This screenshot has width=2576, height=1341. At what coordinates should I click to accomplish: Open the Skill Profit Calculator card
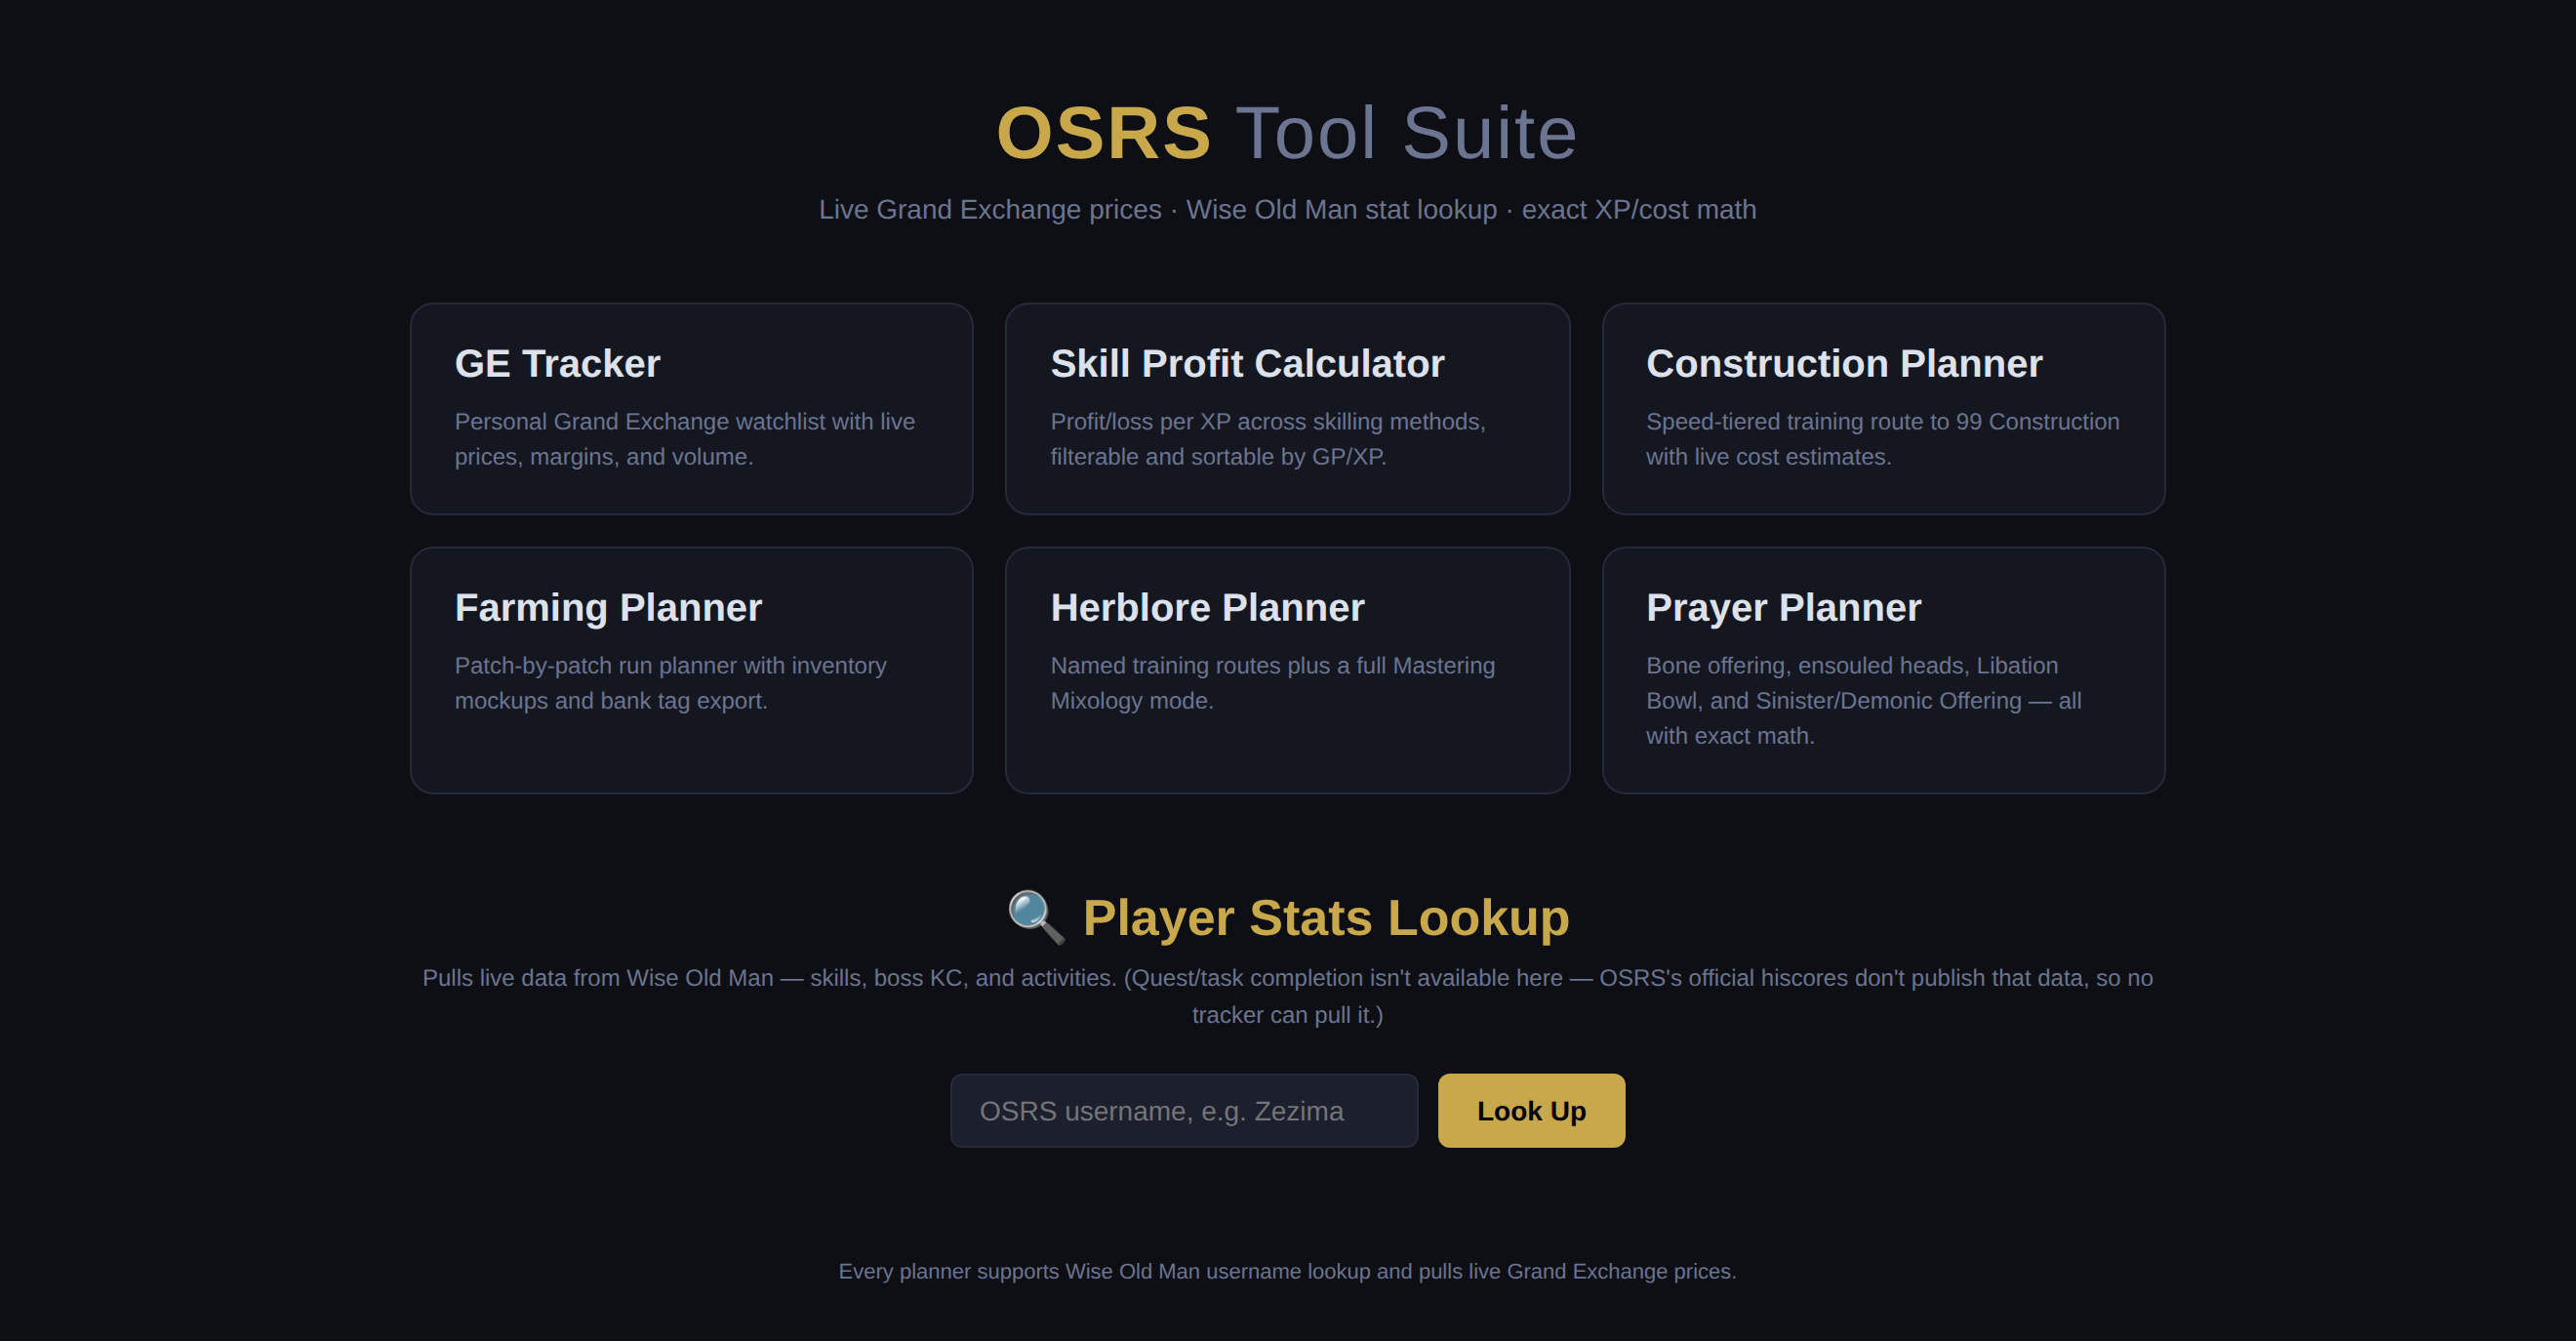1287,409
